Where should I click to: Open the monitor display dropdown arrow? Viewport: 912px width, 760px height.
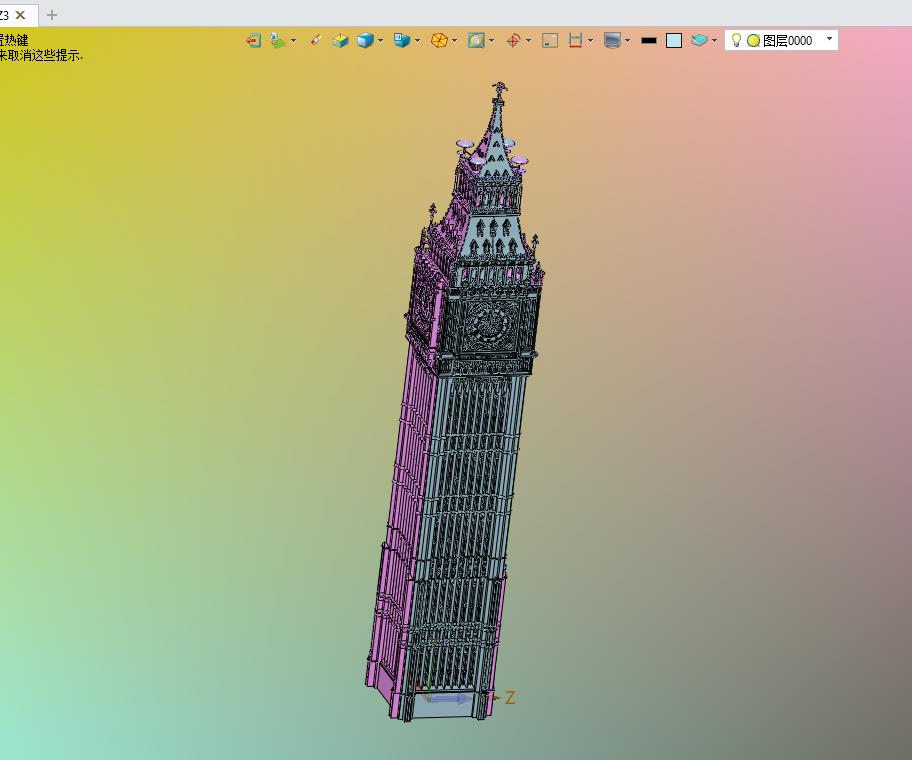(x=628, y=40)
